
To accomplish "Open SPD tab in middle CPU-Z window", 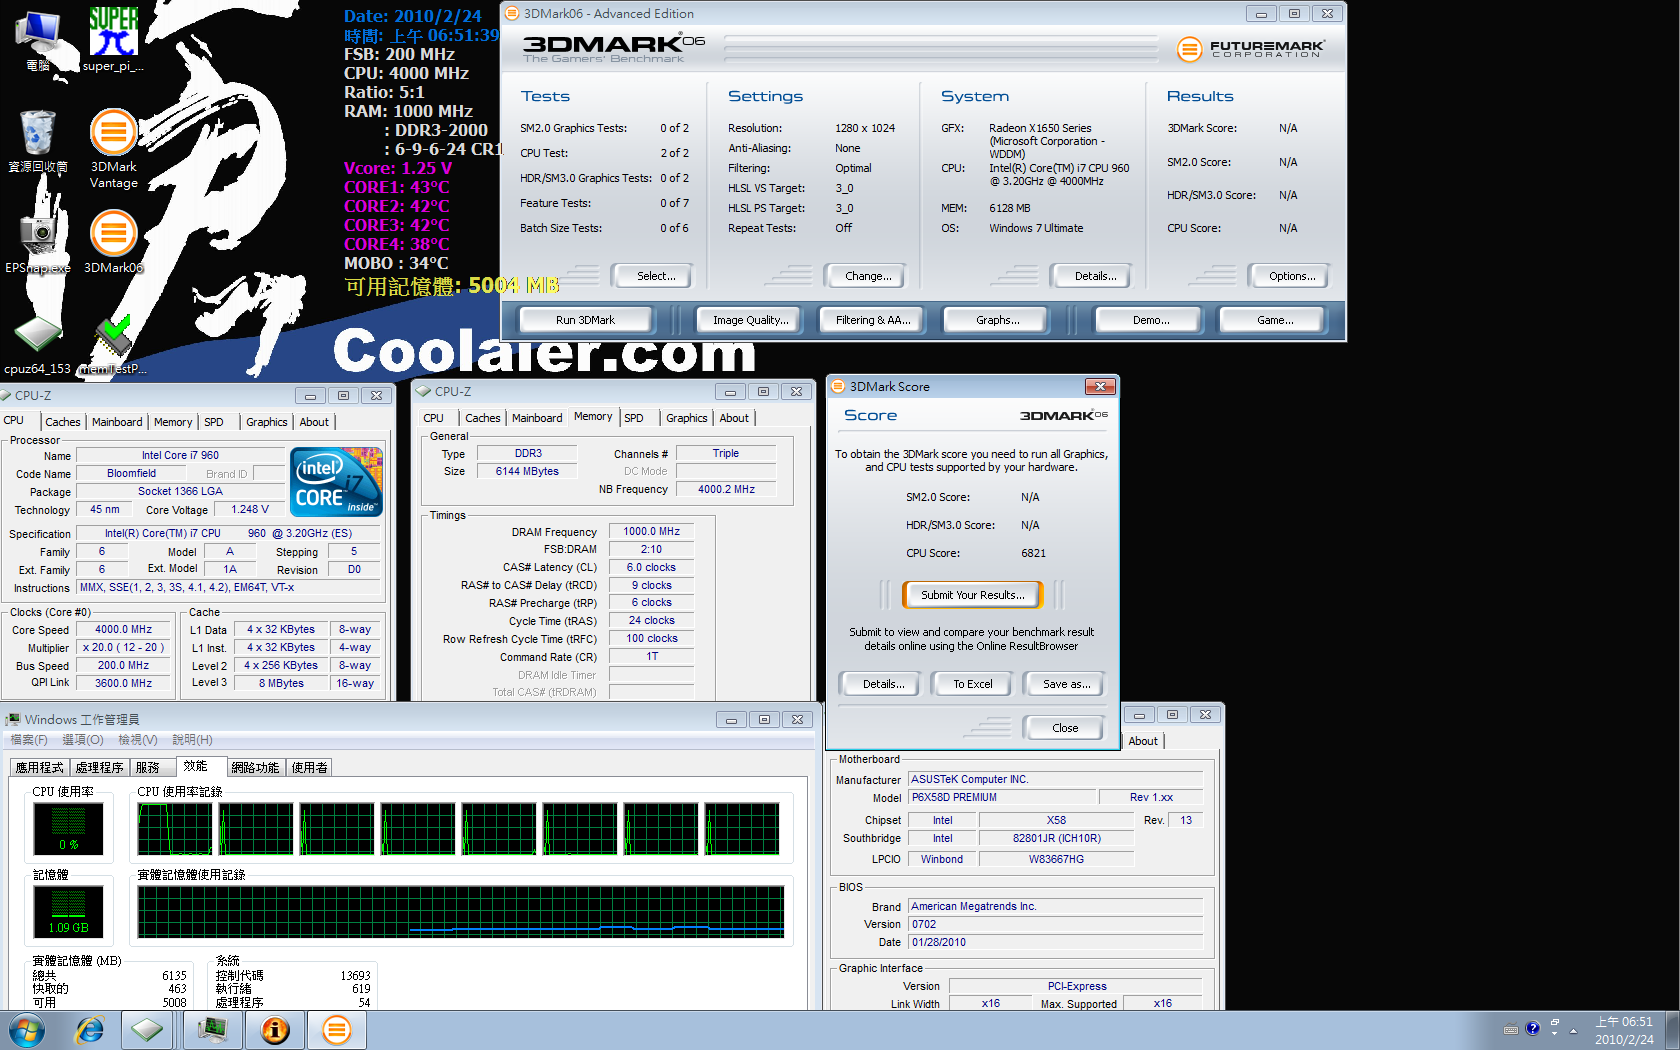I will click(x=634, y=418).
